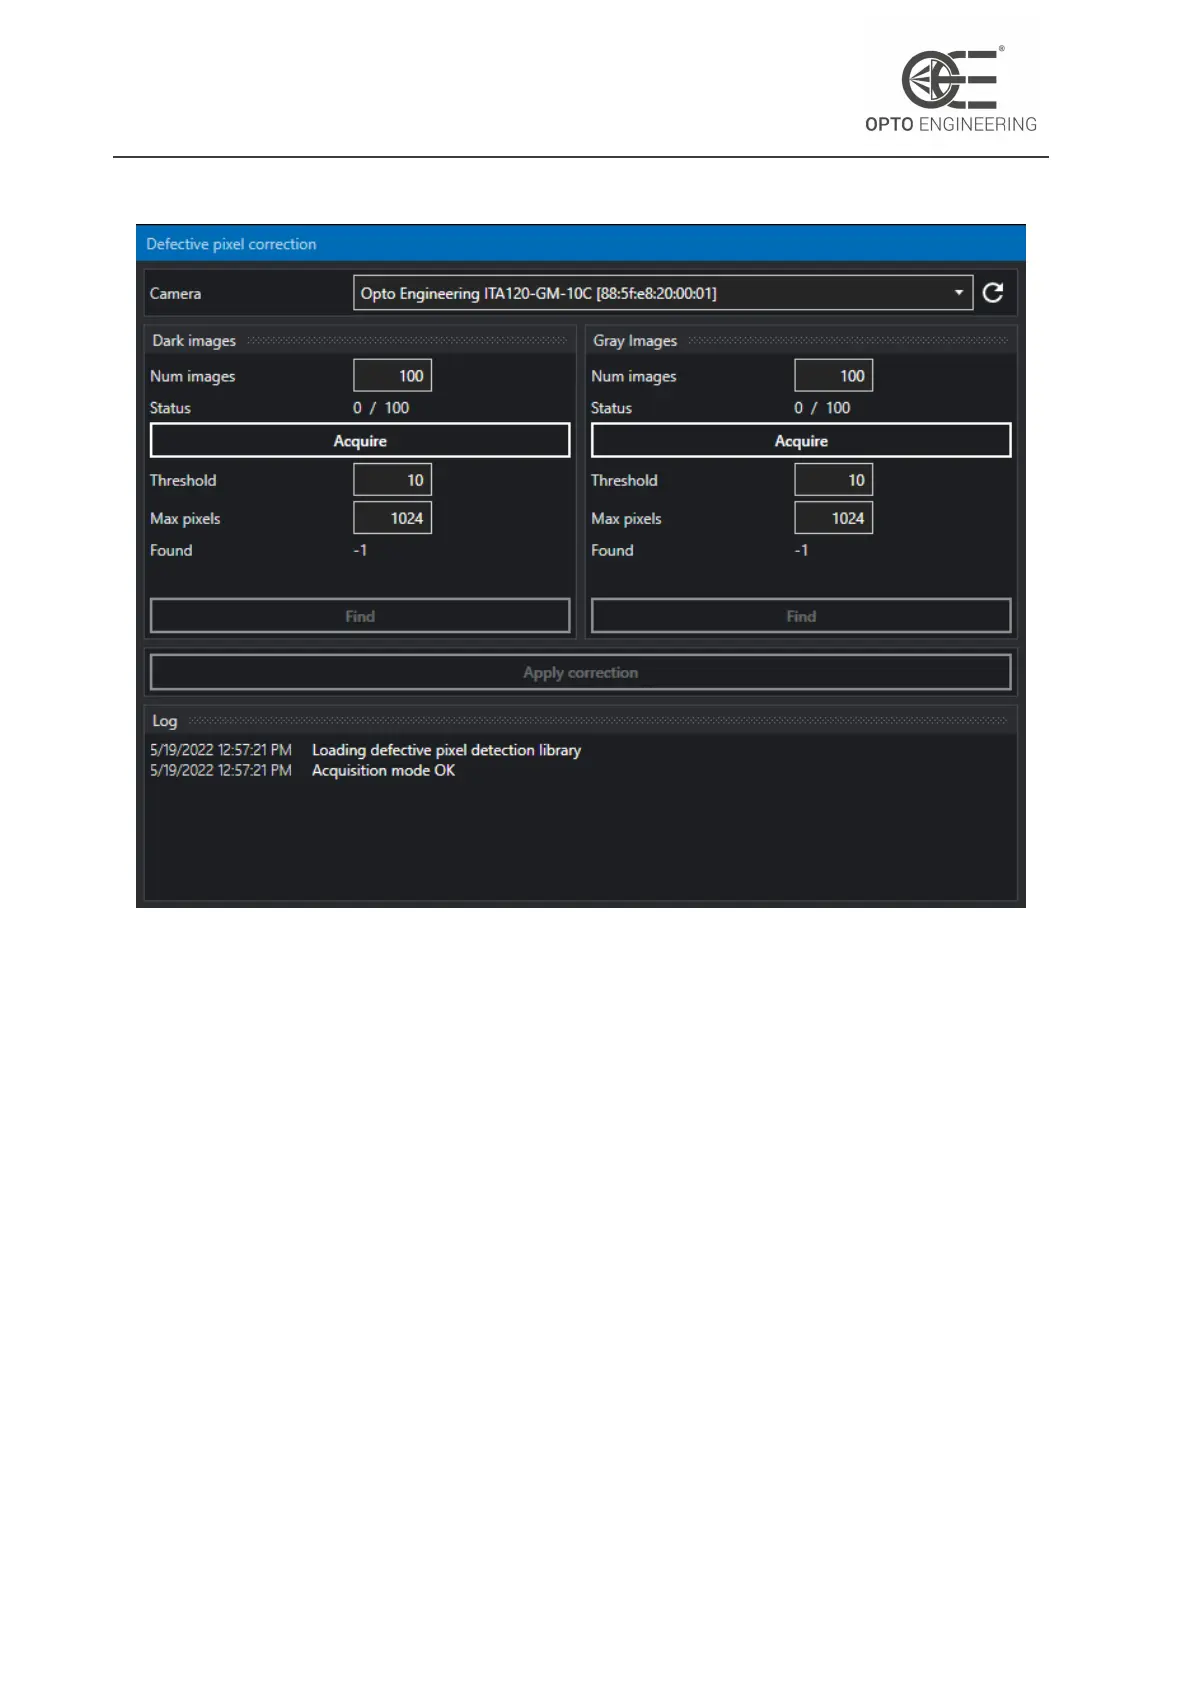
Task: Select the Dark images group header
Action: pos(360,340)
